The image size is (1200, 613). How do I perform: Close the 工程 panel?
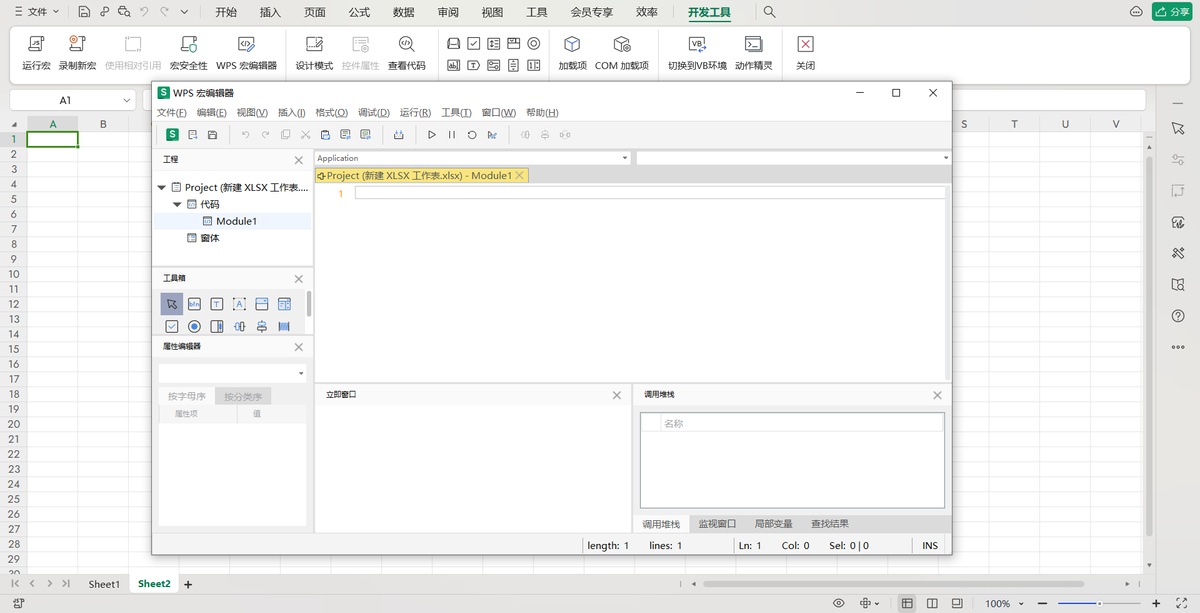tap(299, 160)
